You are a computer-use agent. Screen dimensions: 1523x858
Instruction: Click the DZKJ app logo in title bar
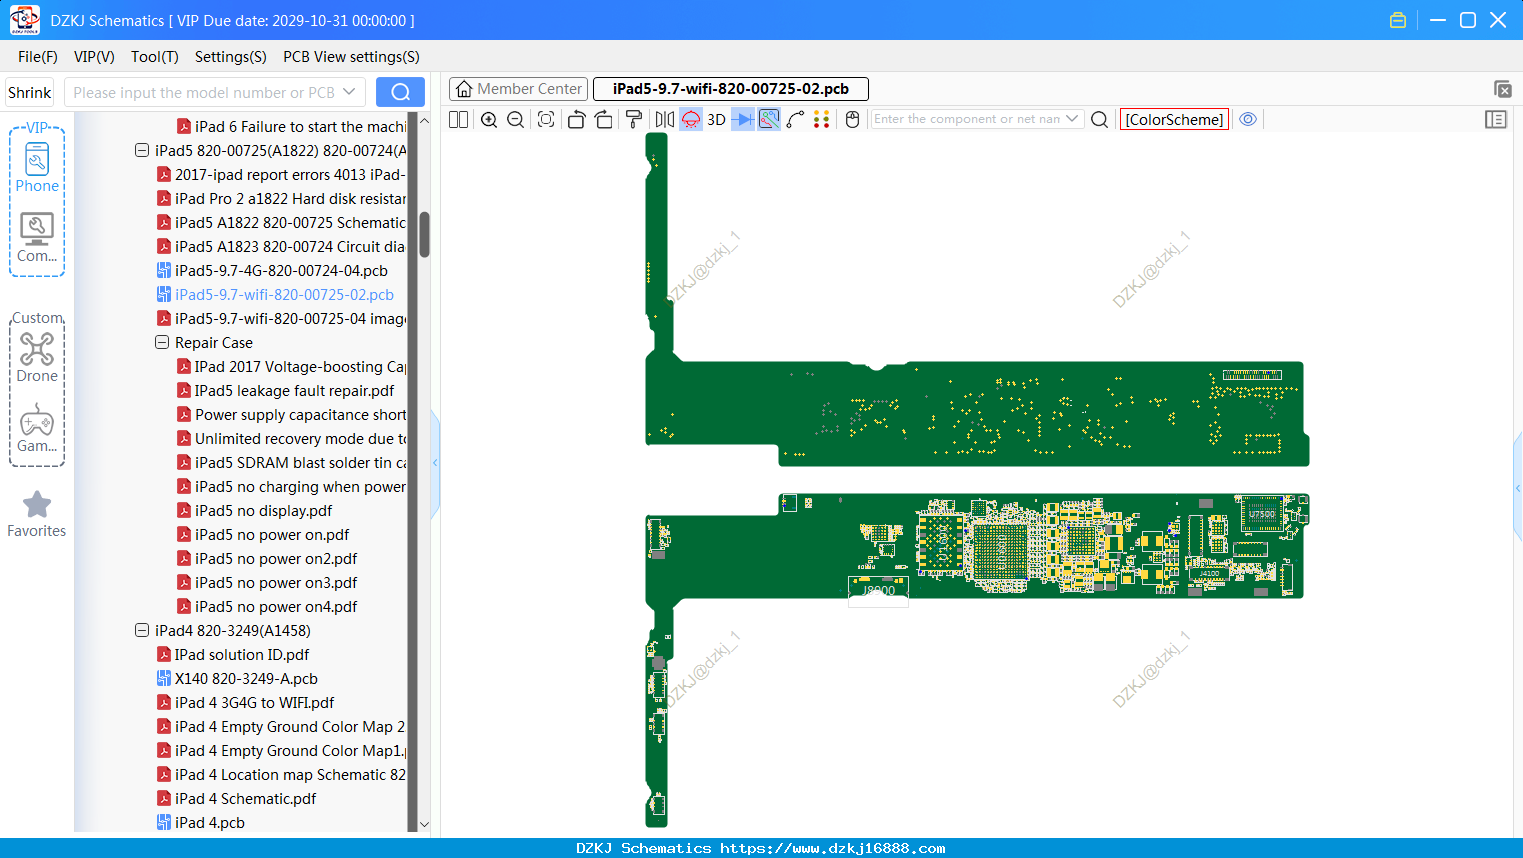pyautogui.click(x=24, y=20)
